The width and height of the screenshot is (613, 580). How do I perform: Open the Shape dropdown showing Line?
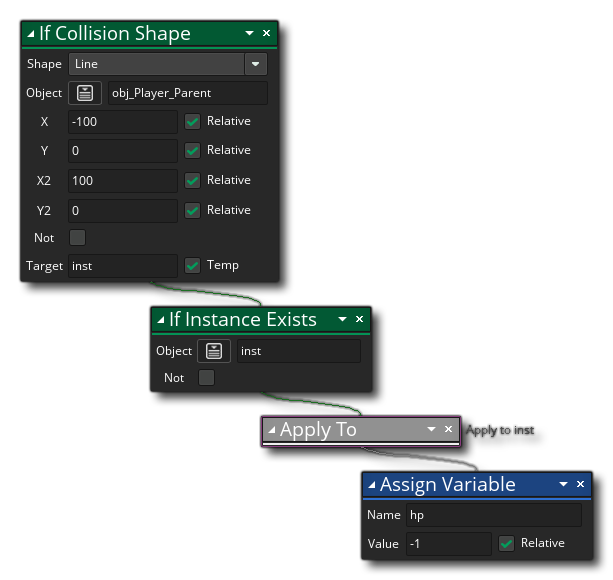coord(257,64)
